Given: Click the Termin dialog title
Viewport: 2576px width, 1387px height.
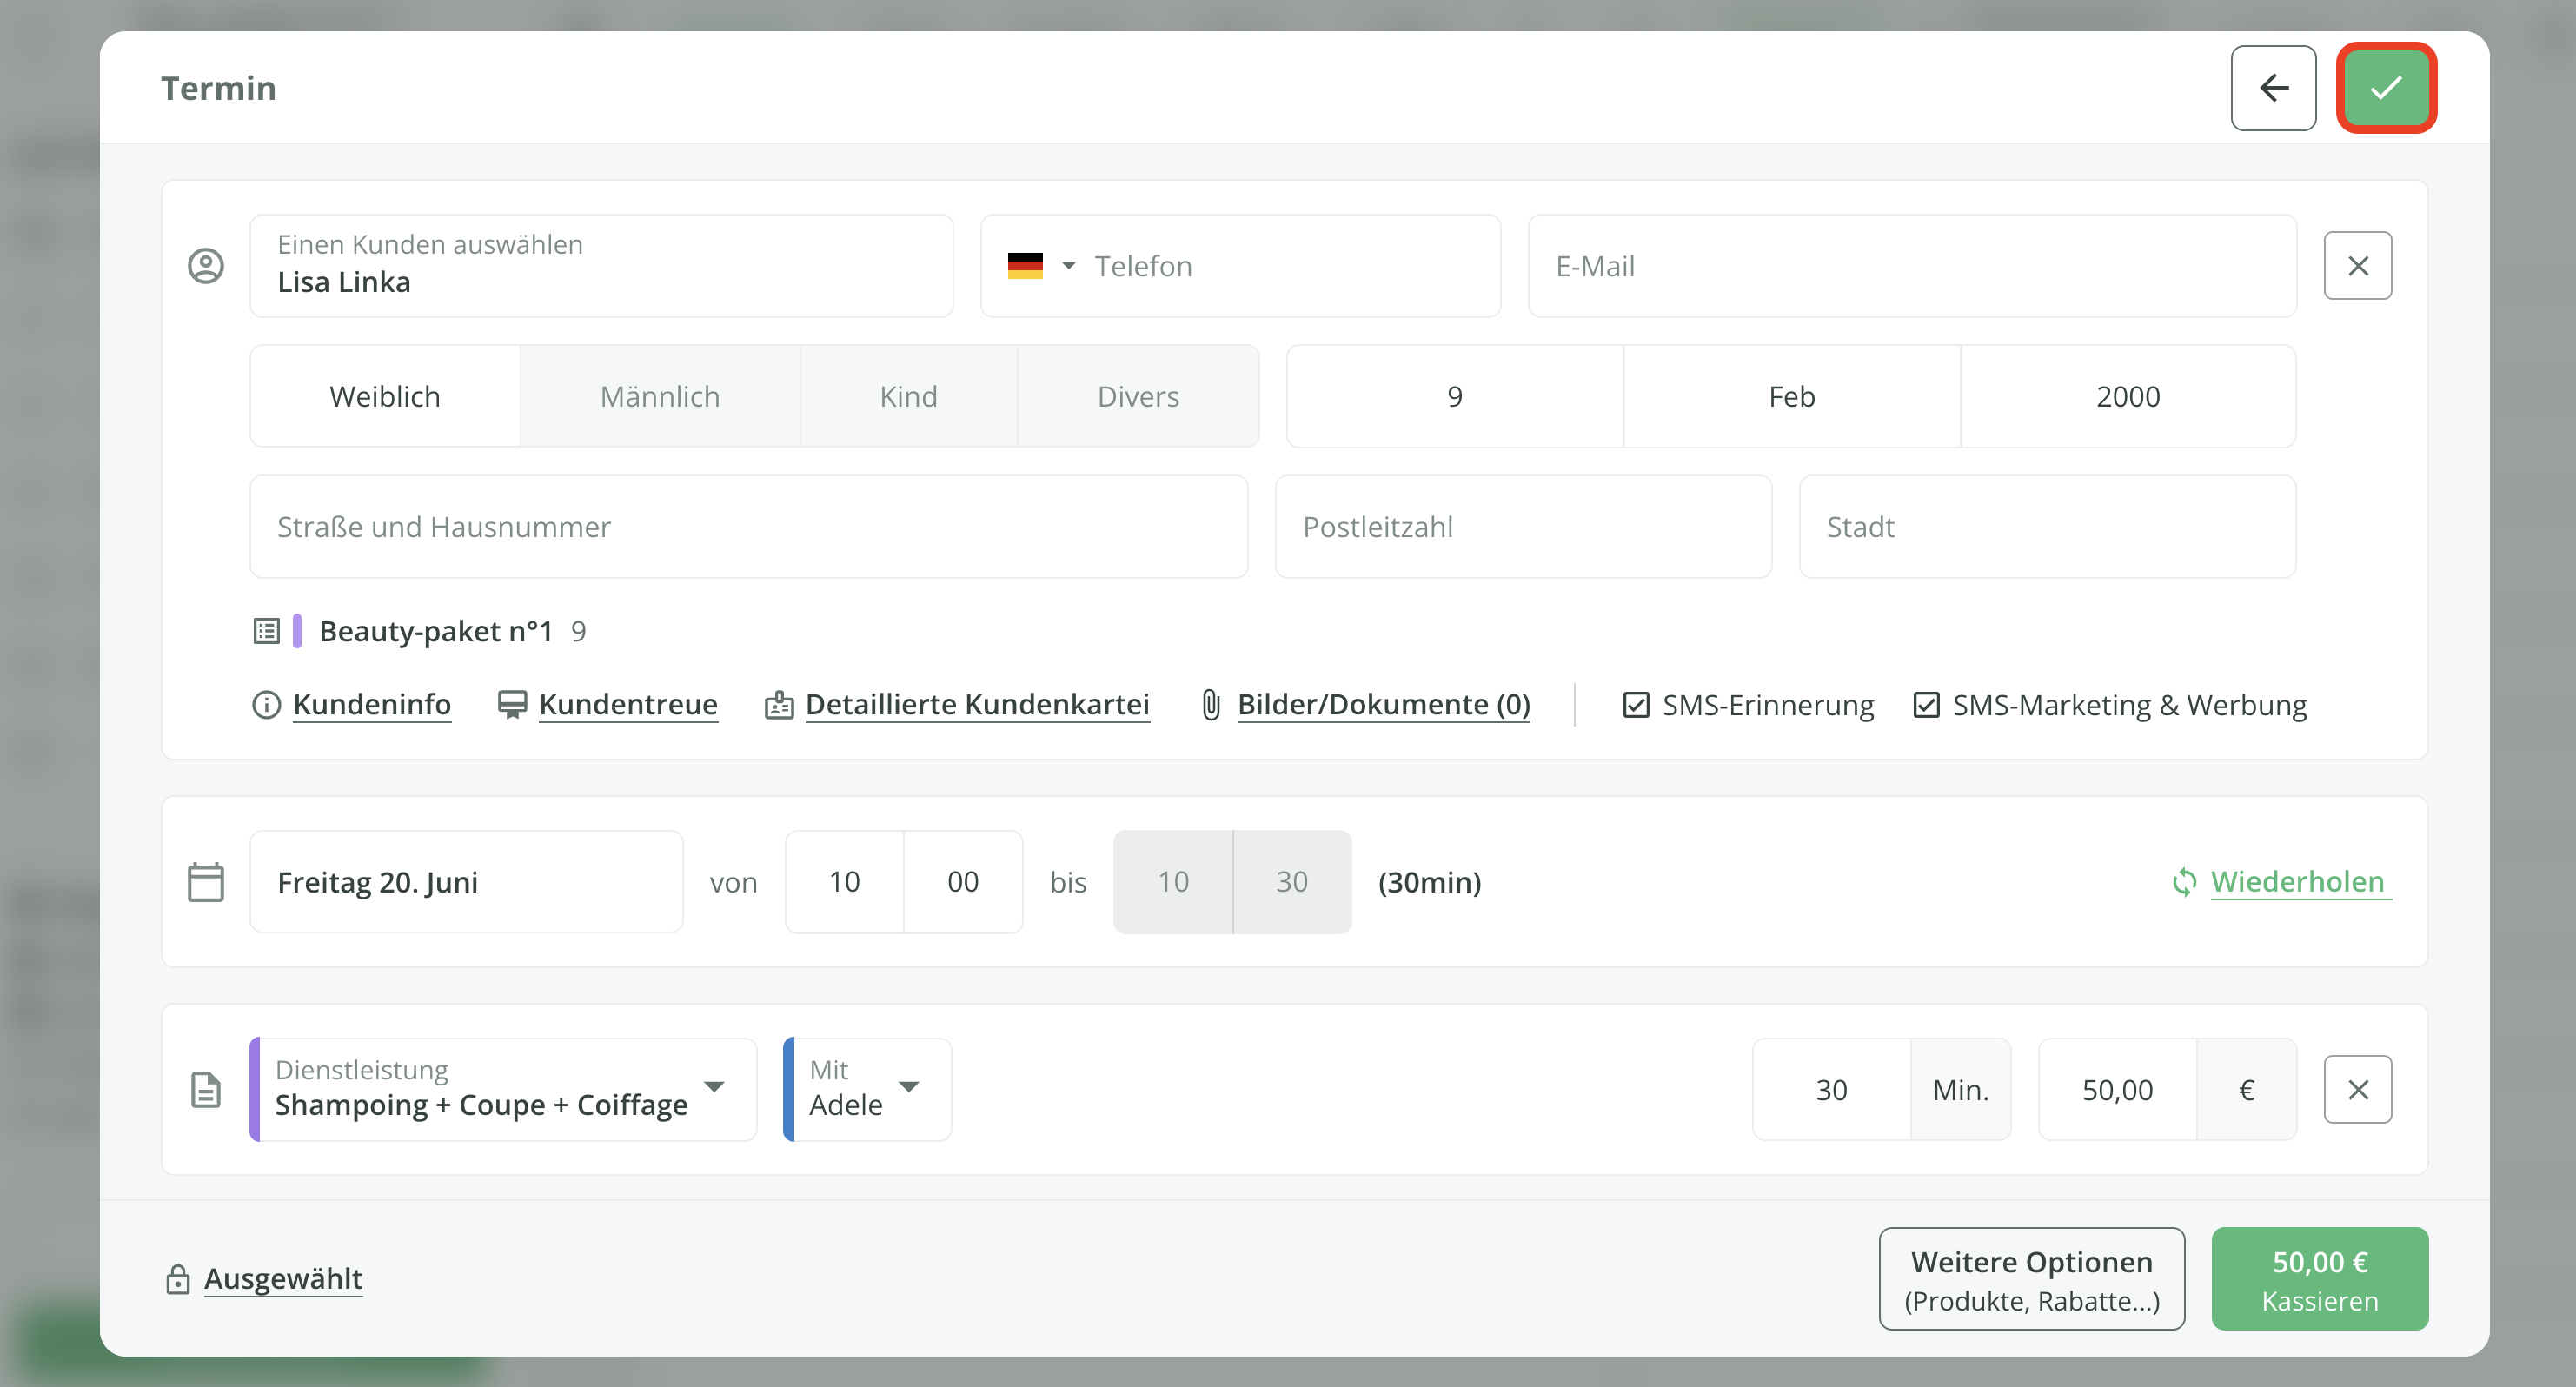Looking at the screenshot, I should 219,88.
